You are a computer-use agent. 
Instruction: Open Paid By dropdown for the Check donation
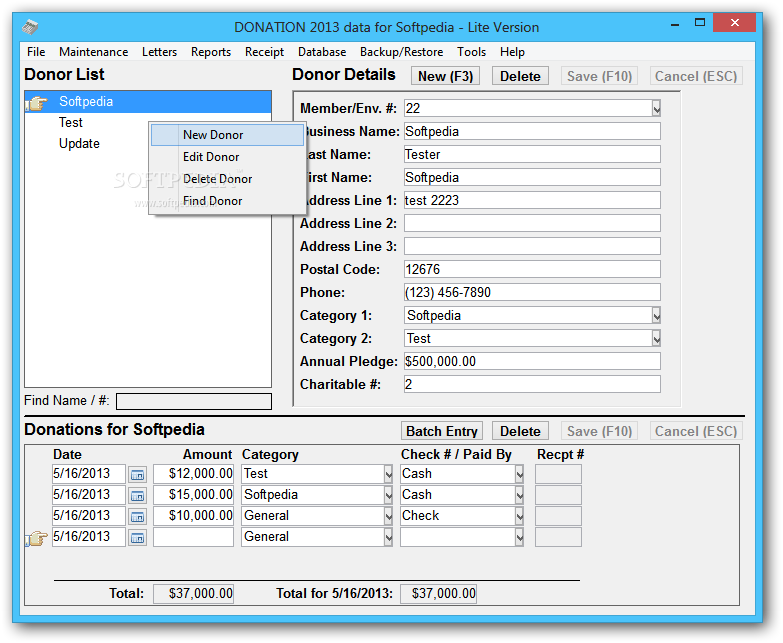519,516
